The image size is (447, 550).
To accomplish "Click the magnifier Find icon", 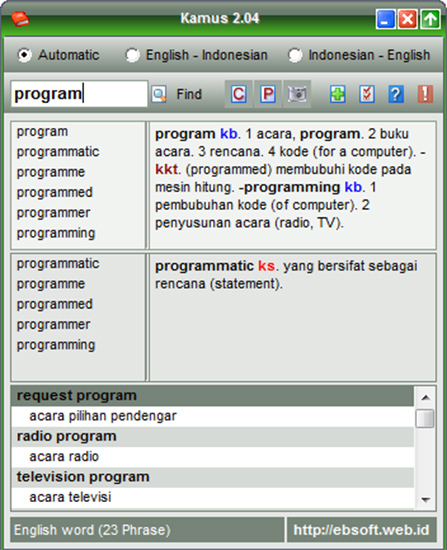I will coord(159,94).
